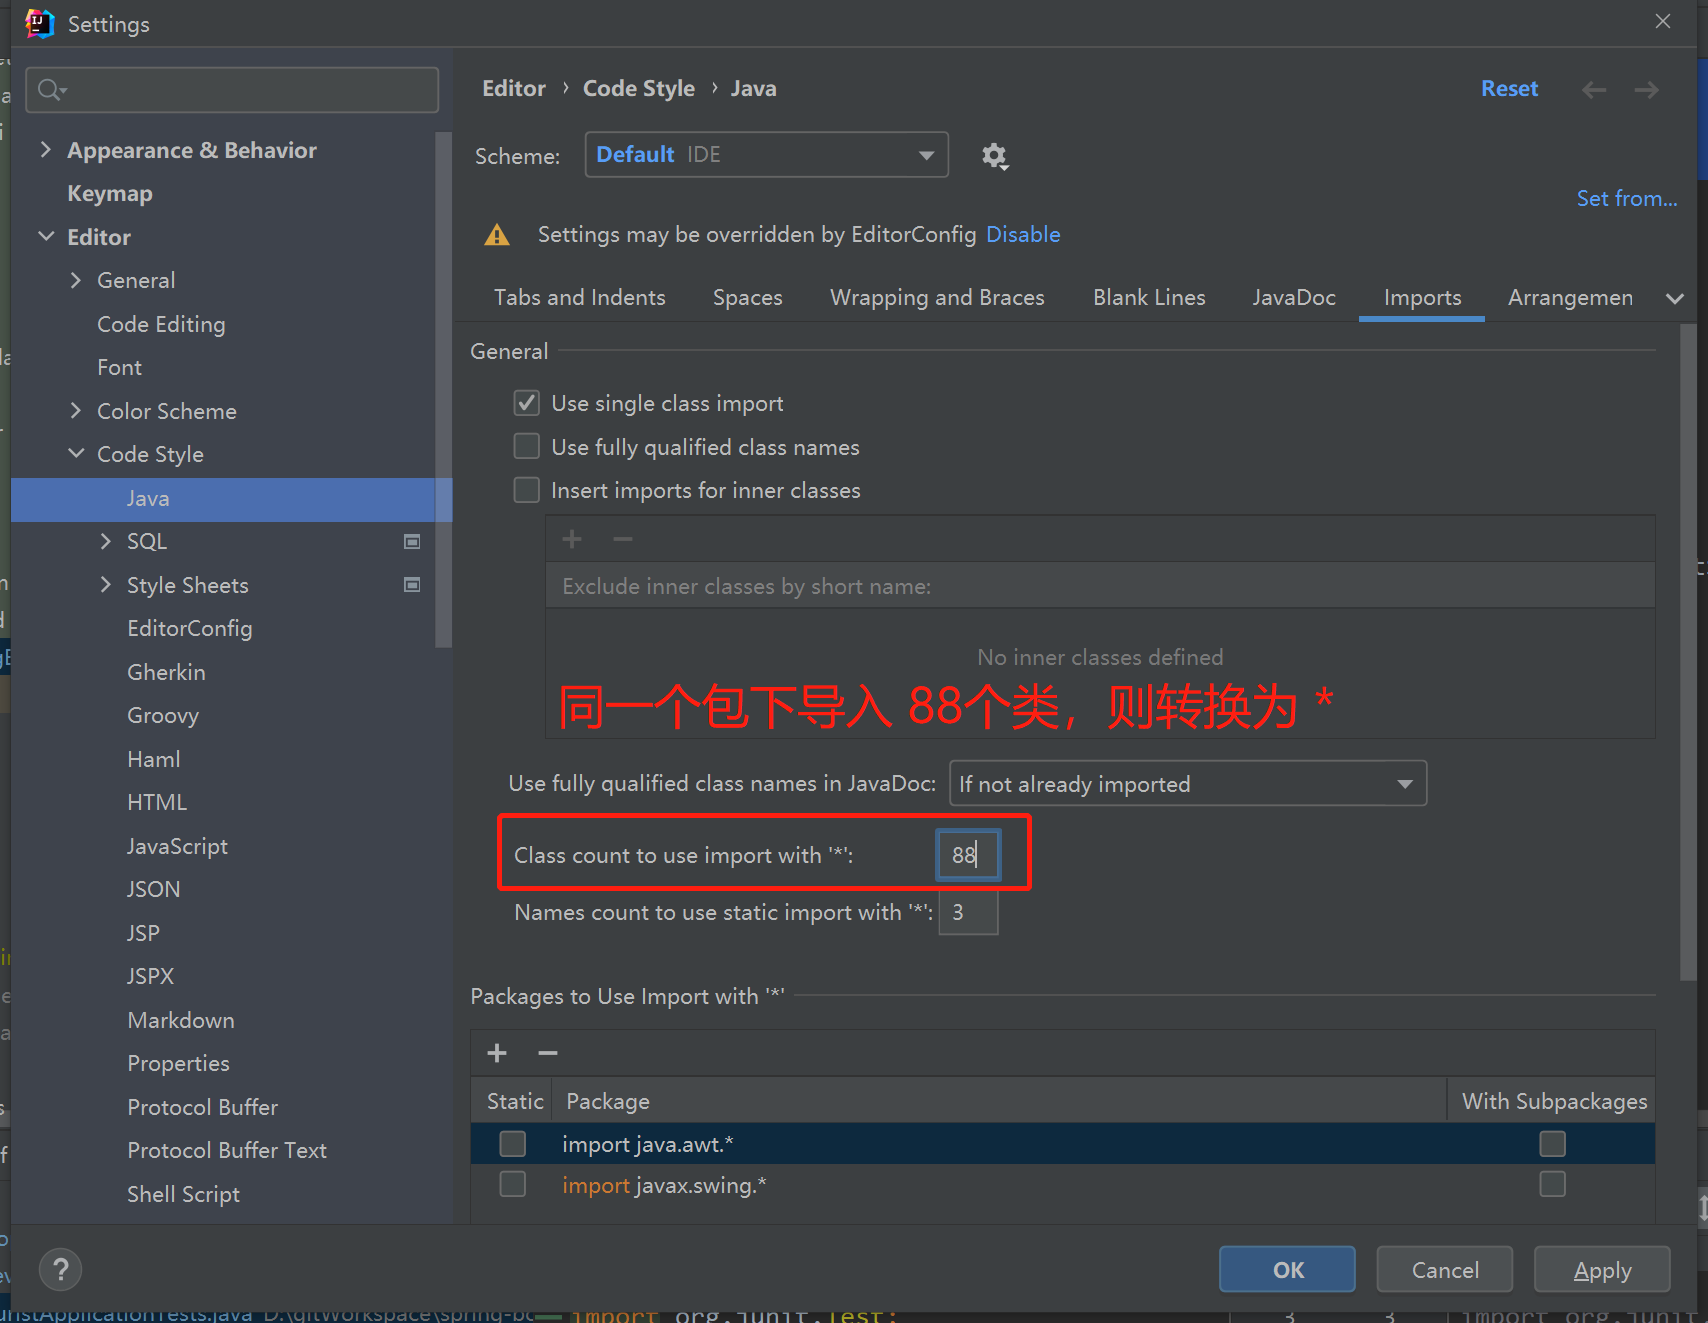Toggle Static checkbox for java.awt import

pos(513,1143)
